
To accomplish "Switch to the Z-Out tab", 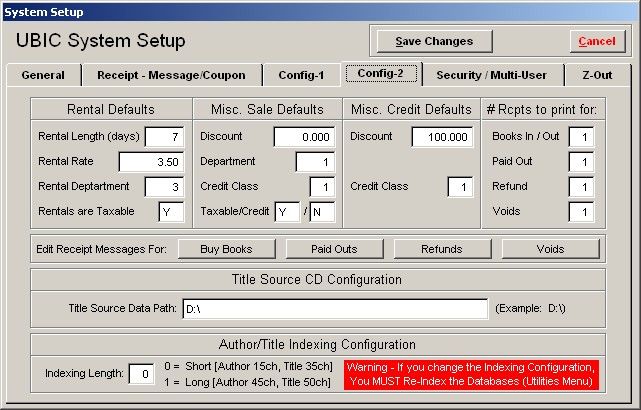I will (x=598, y=75).
